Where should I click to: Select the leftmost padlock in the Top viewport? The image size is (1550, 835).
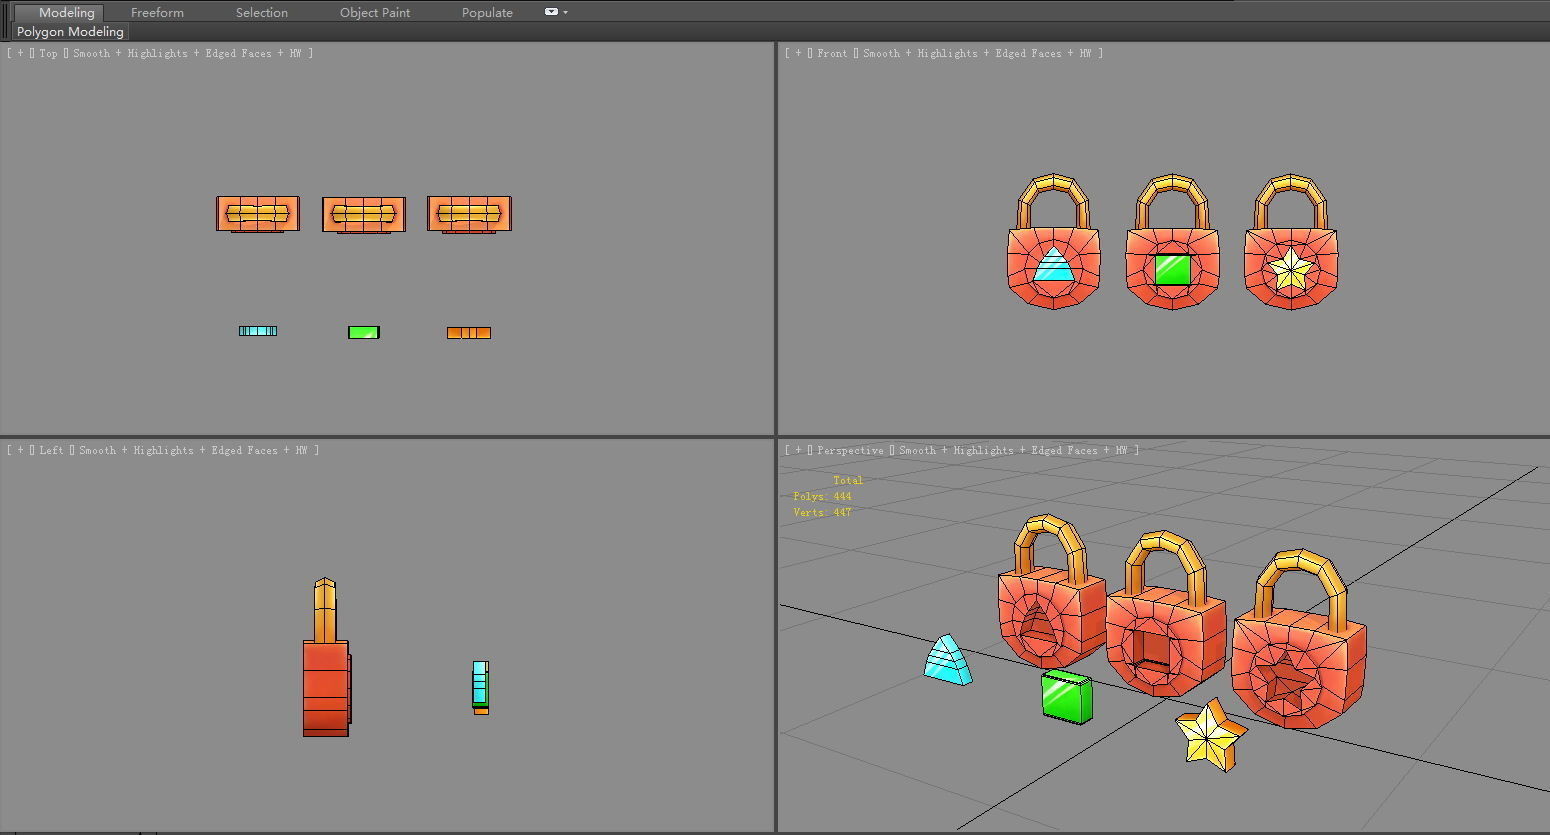258,213
